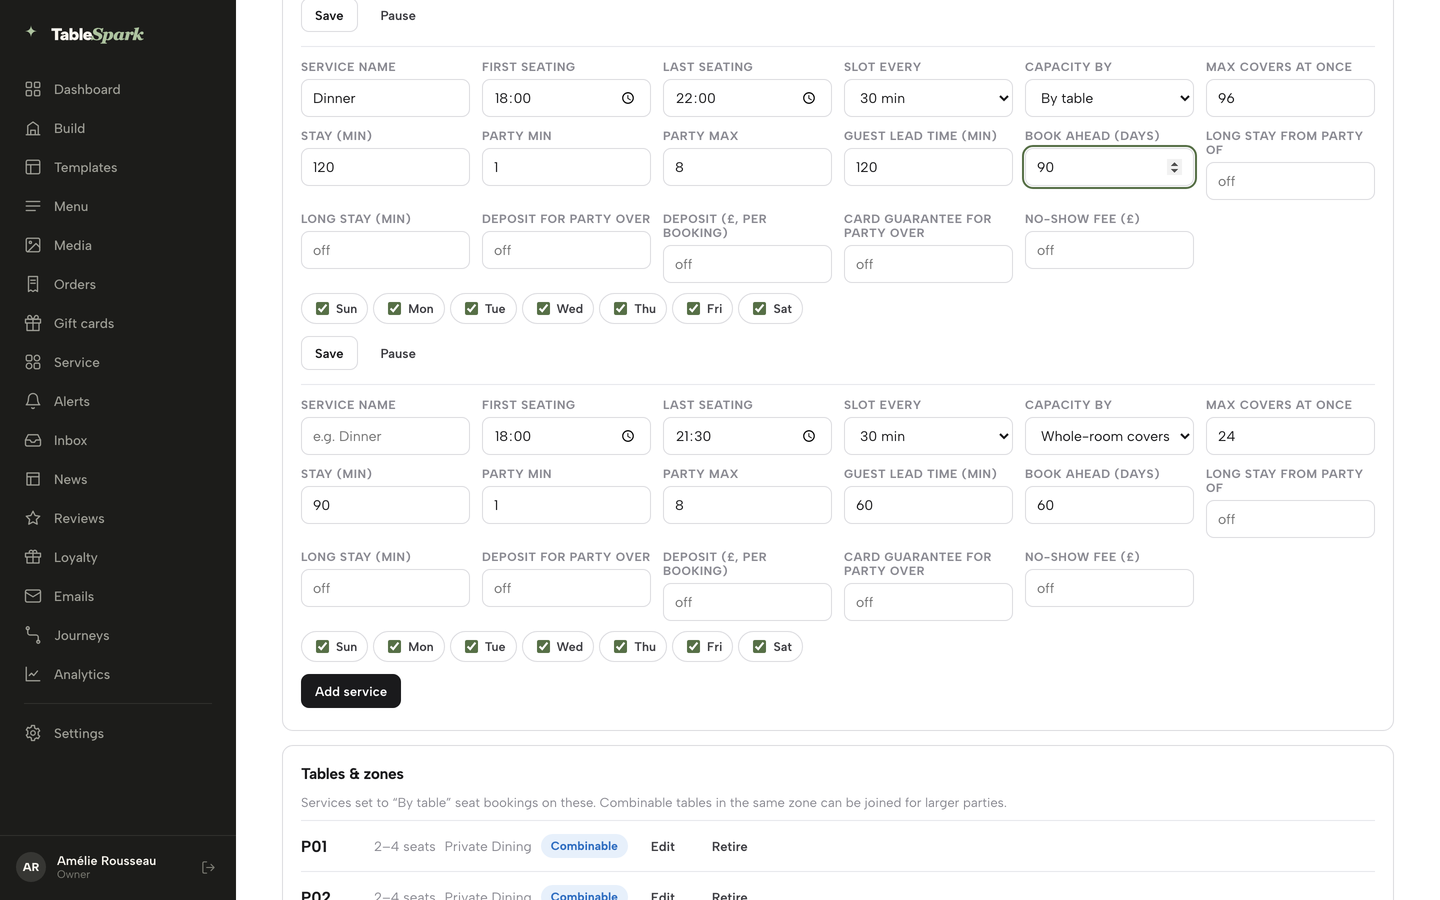This screenshot has height=900, width=1440.
Task: Toggle Fri checkbox in the new service form
Action: [693, 646]
